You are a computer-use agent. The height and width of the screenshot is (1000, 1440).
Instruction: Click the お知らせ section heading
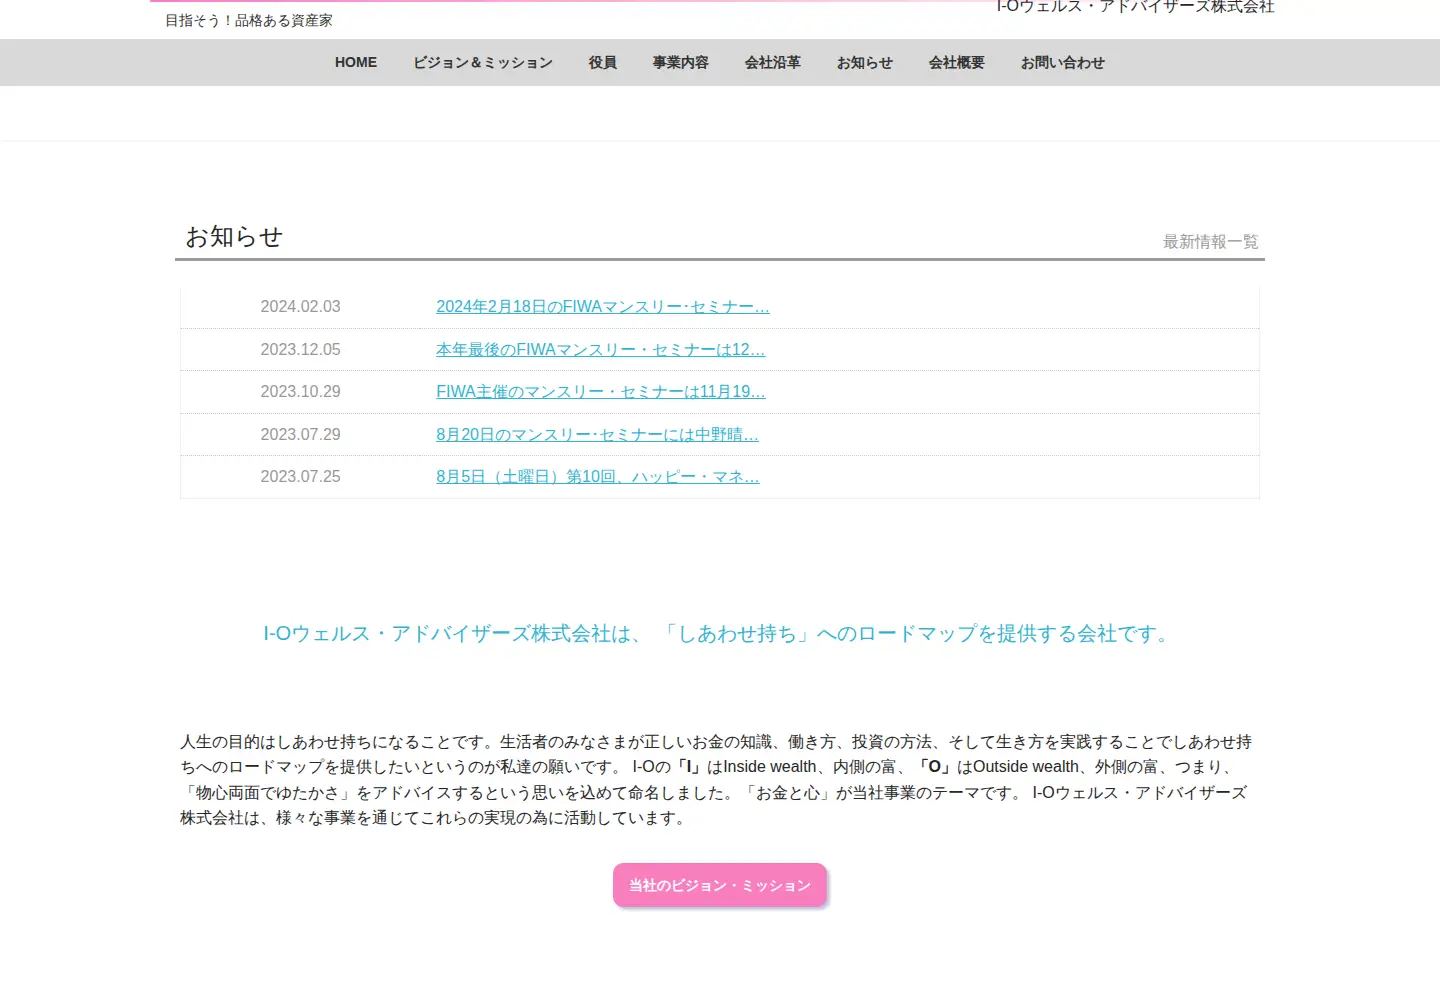234,237
